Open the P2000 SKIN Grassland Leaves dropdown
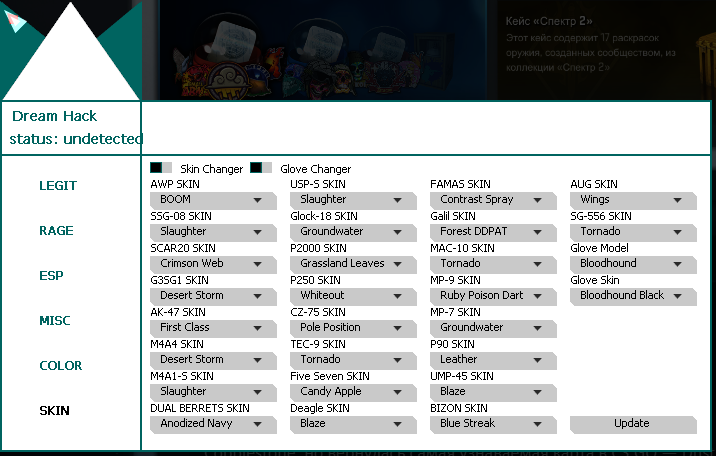The image size is (716, 456). click(x=353, y=265)
